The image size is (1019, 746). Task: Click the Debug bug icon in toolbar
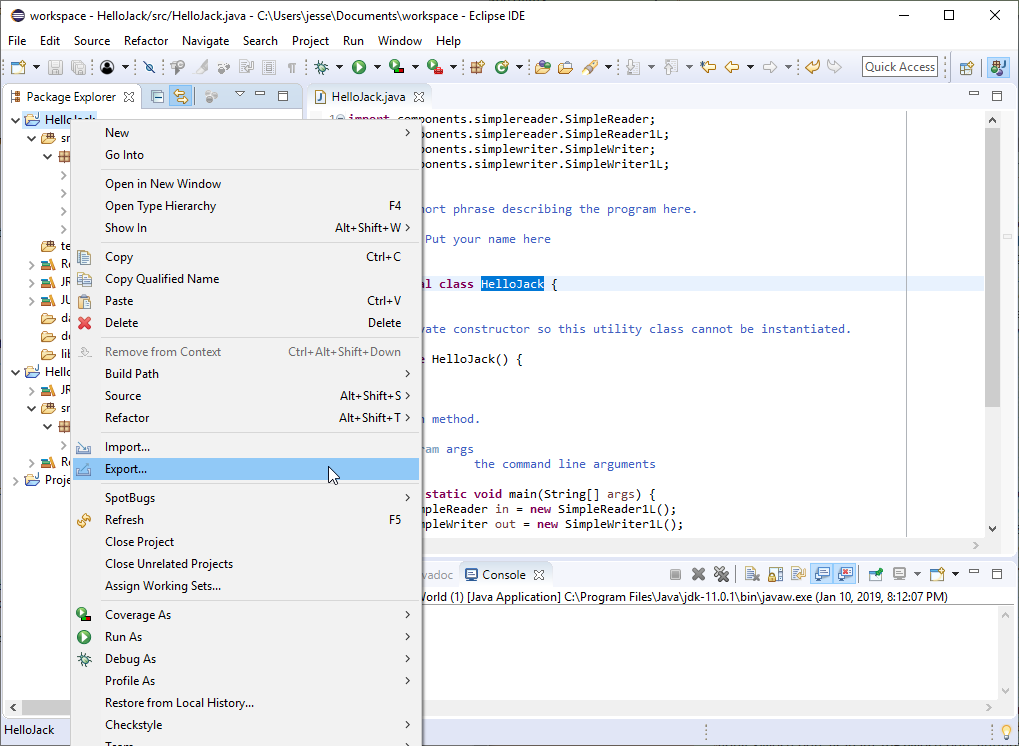pos(321,67)
